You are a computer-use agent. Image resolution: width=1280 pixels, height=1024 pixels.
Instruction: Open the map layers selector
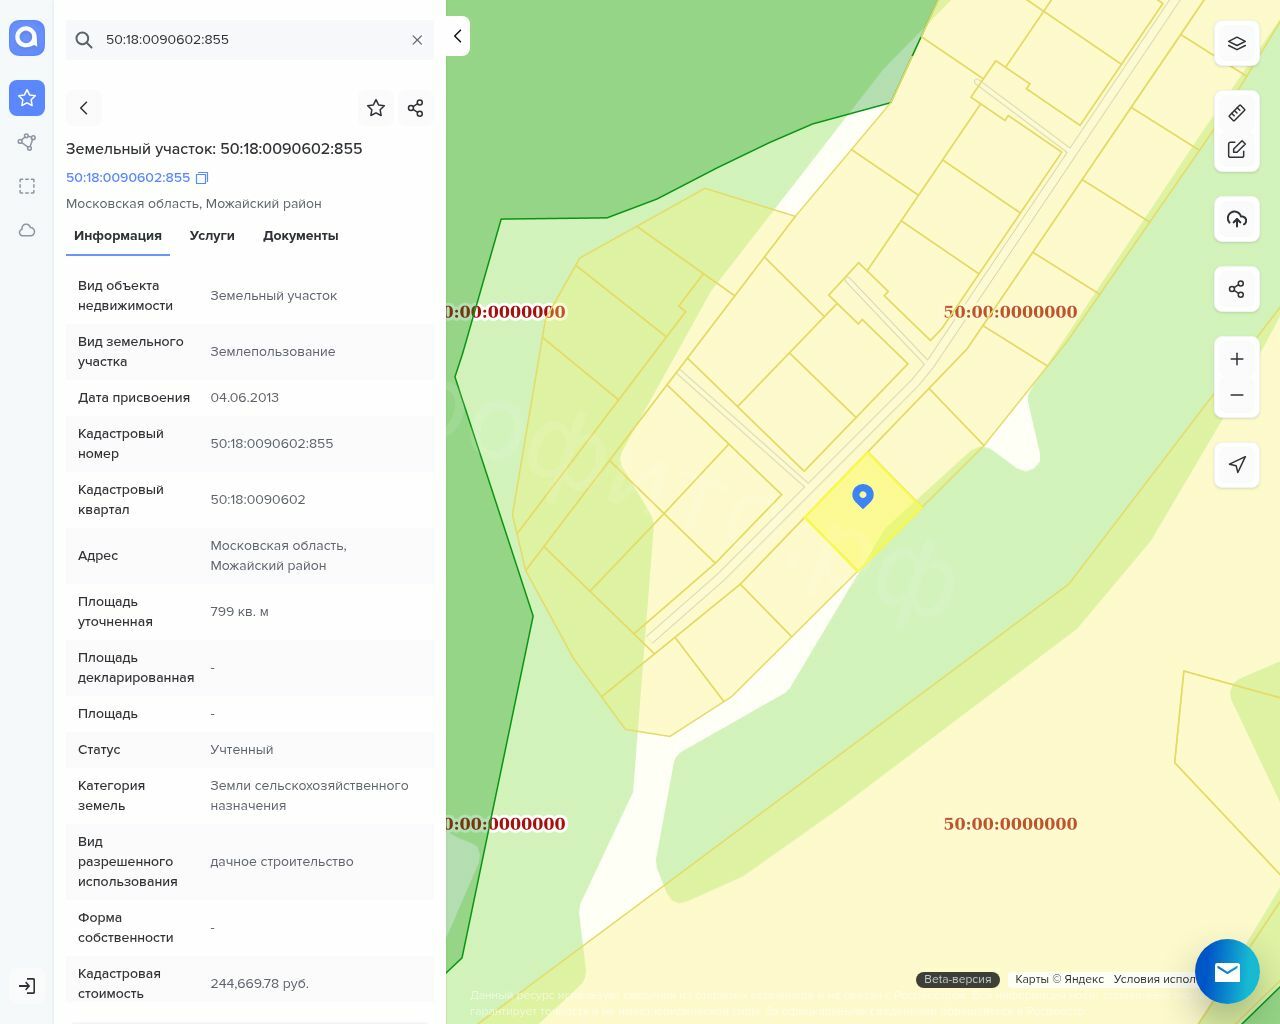click(x=1237, y=43)
